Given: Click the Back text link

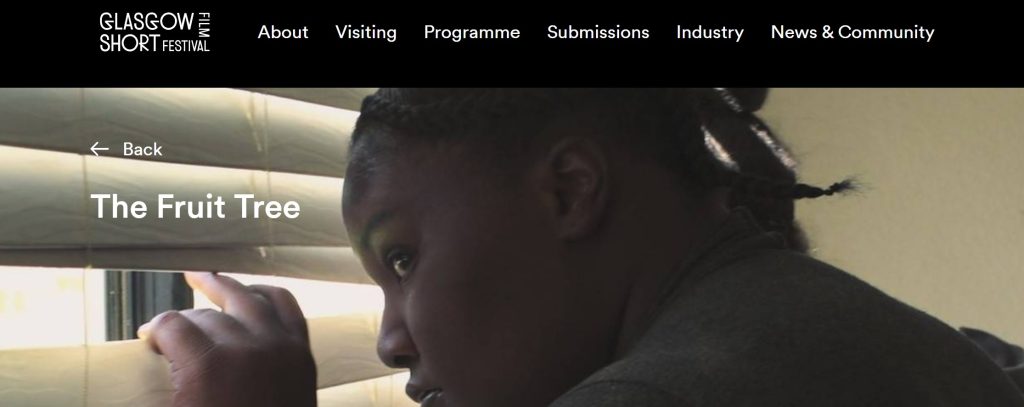Looking at the screenshot, I should (x=142, y=150).
